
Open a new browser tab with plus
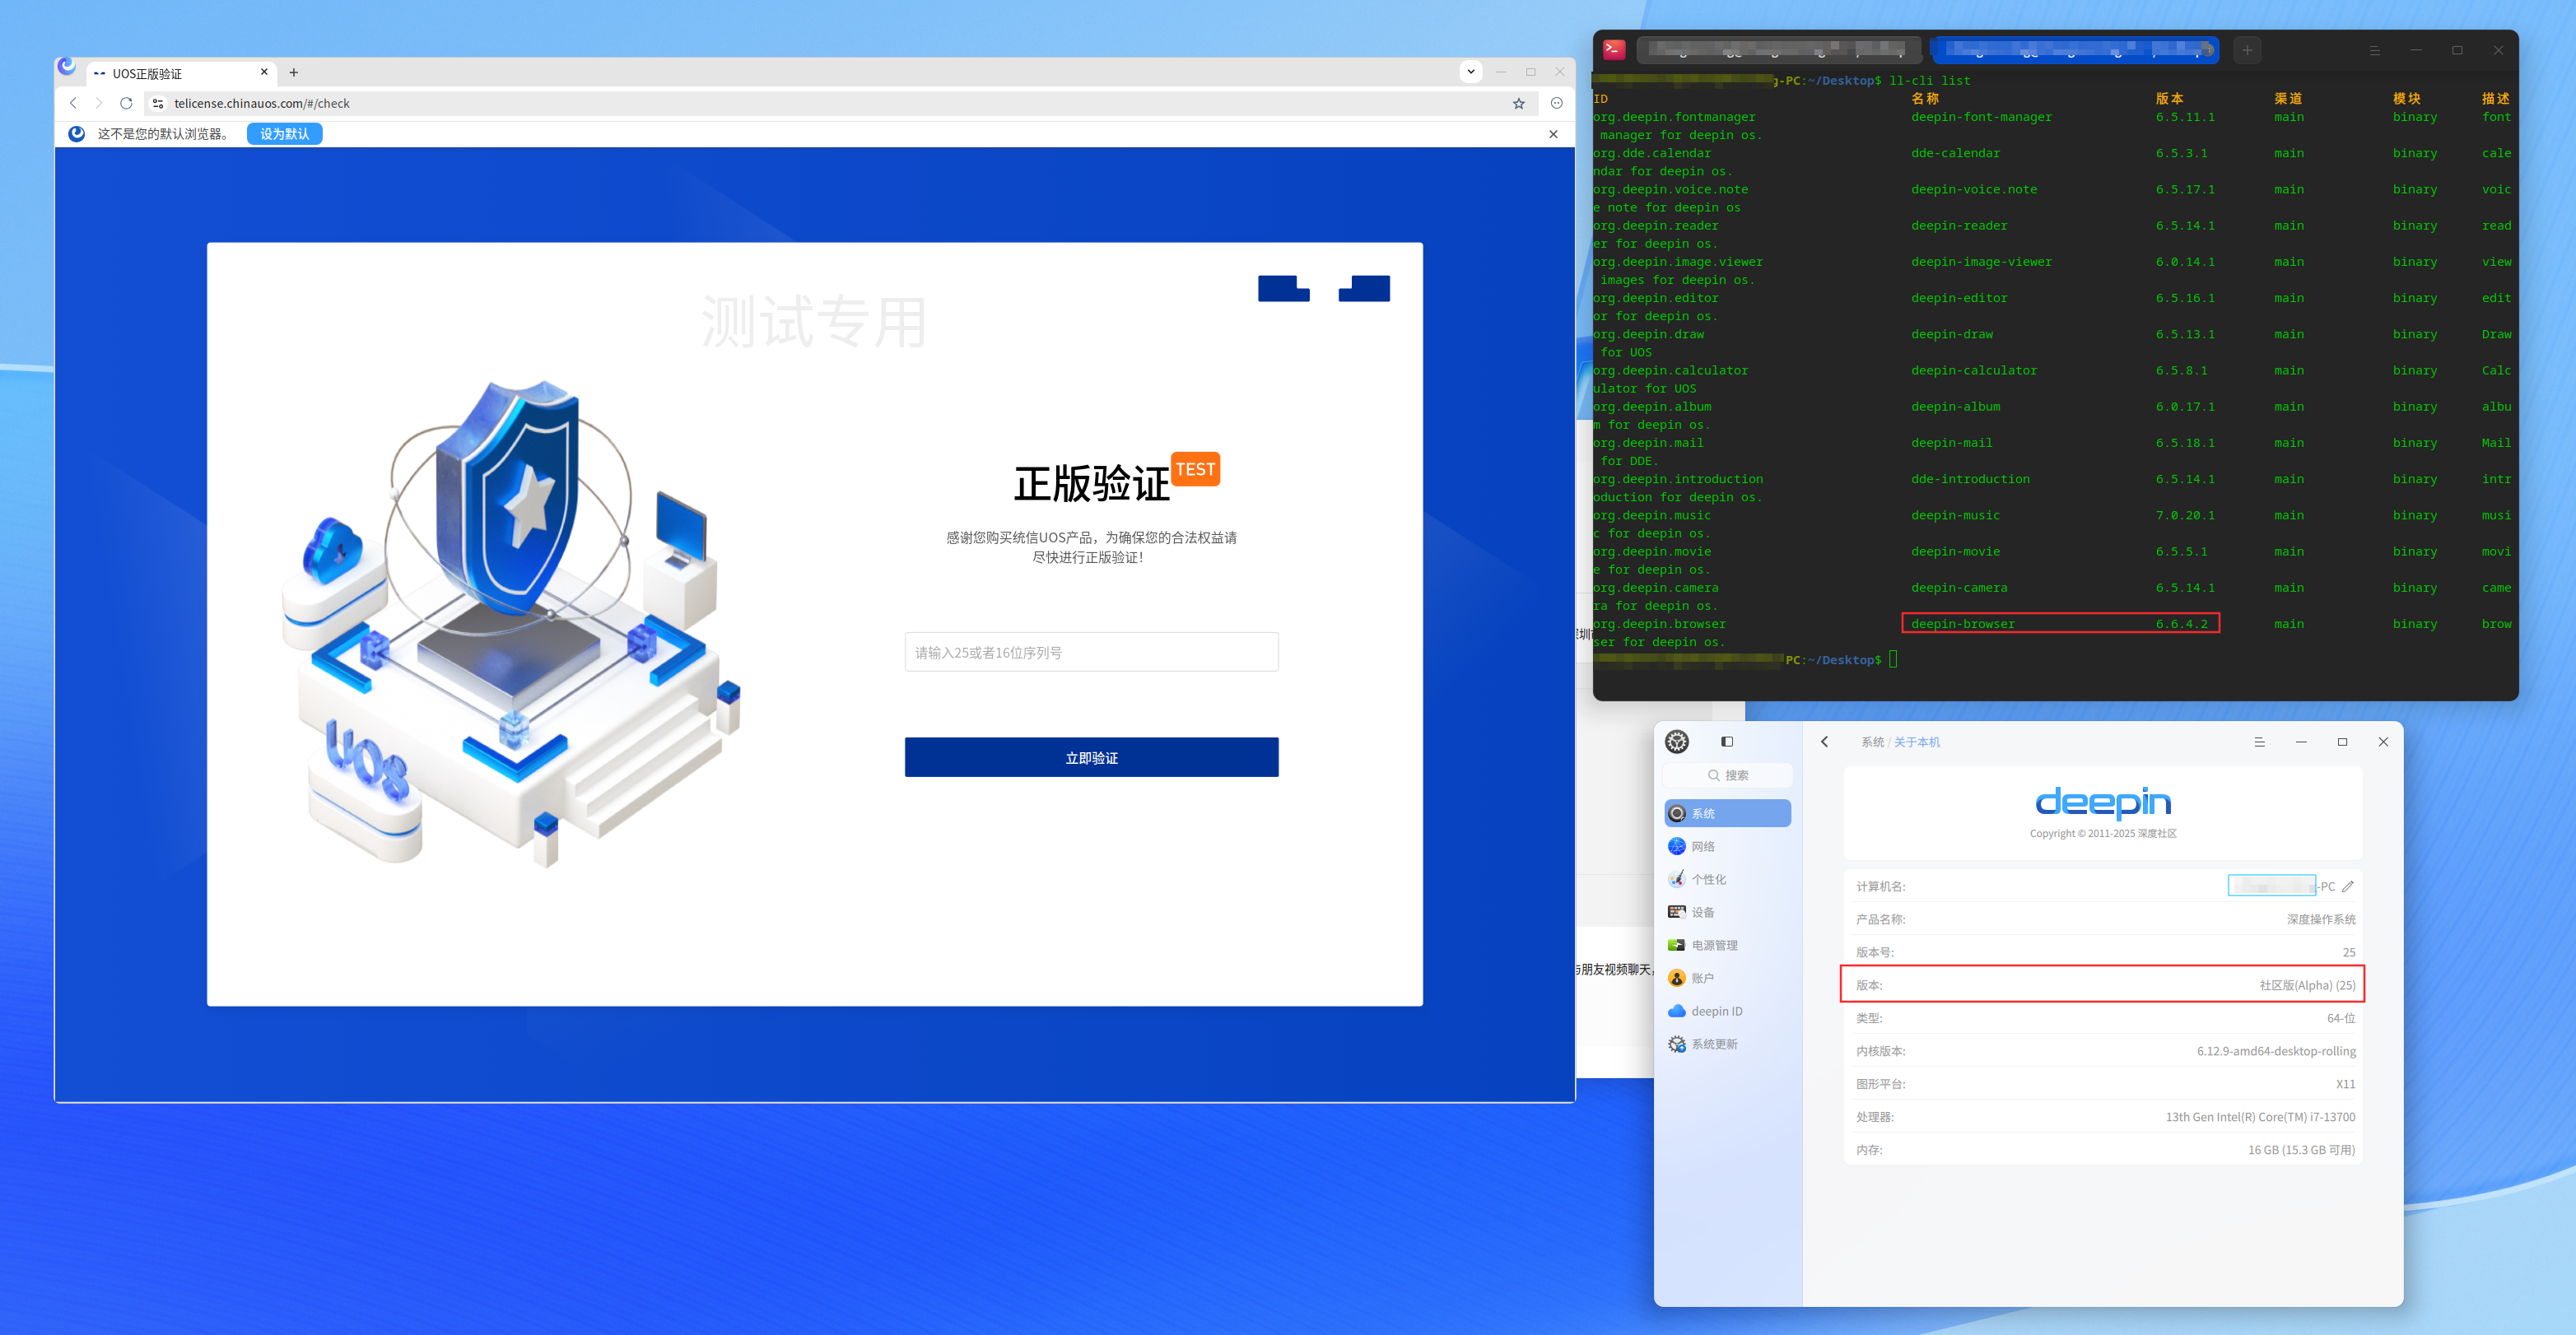pyautogui.click(x=294, y=72)
